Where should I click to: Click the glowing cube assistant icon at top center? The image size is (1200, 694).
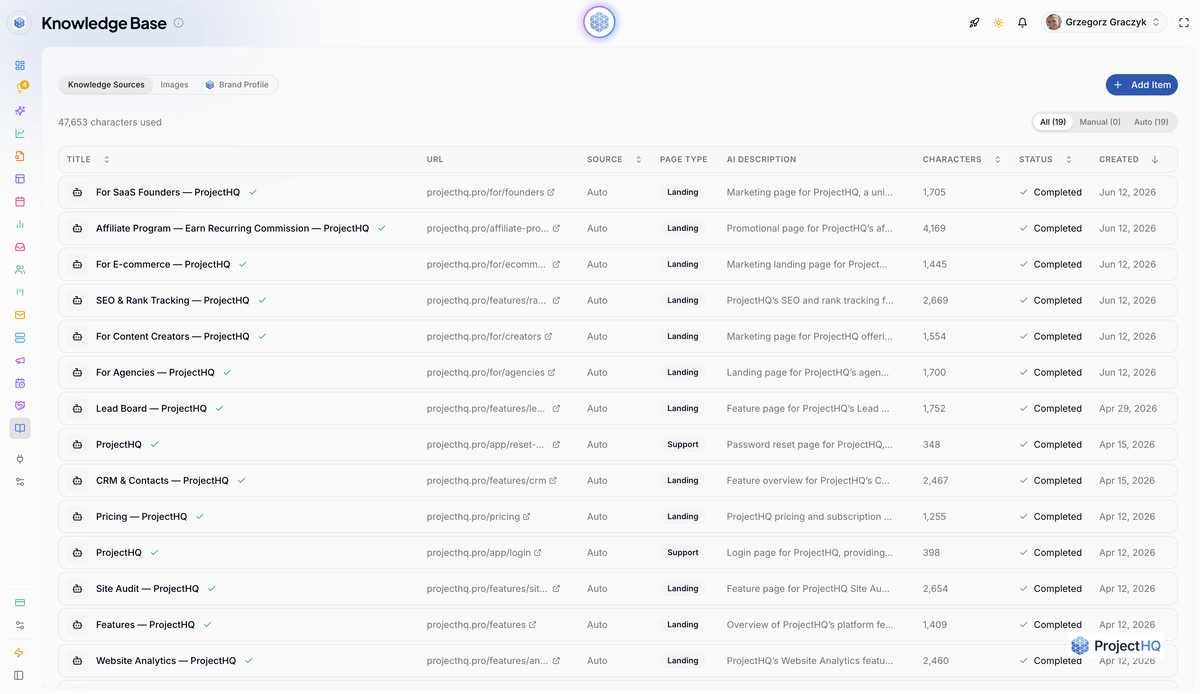pos(599,22)
